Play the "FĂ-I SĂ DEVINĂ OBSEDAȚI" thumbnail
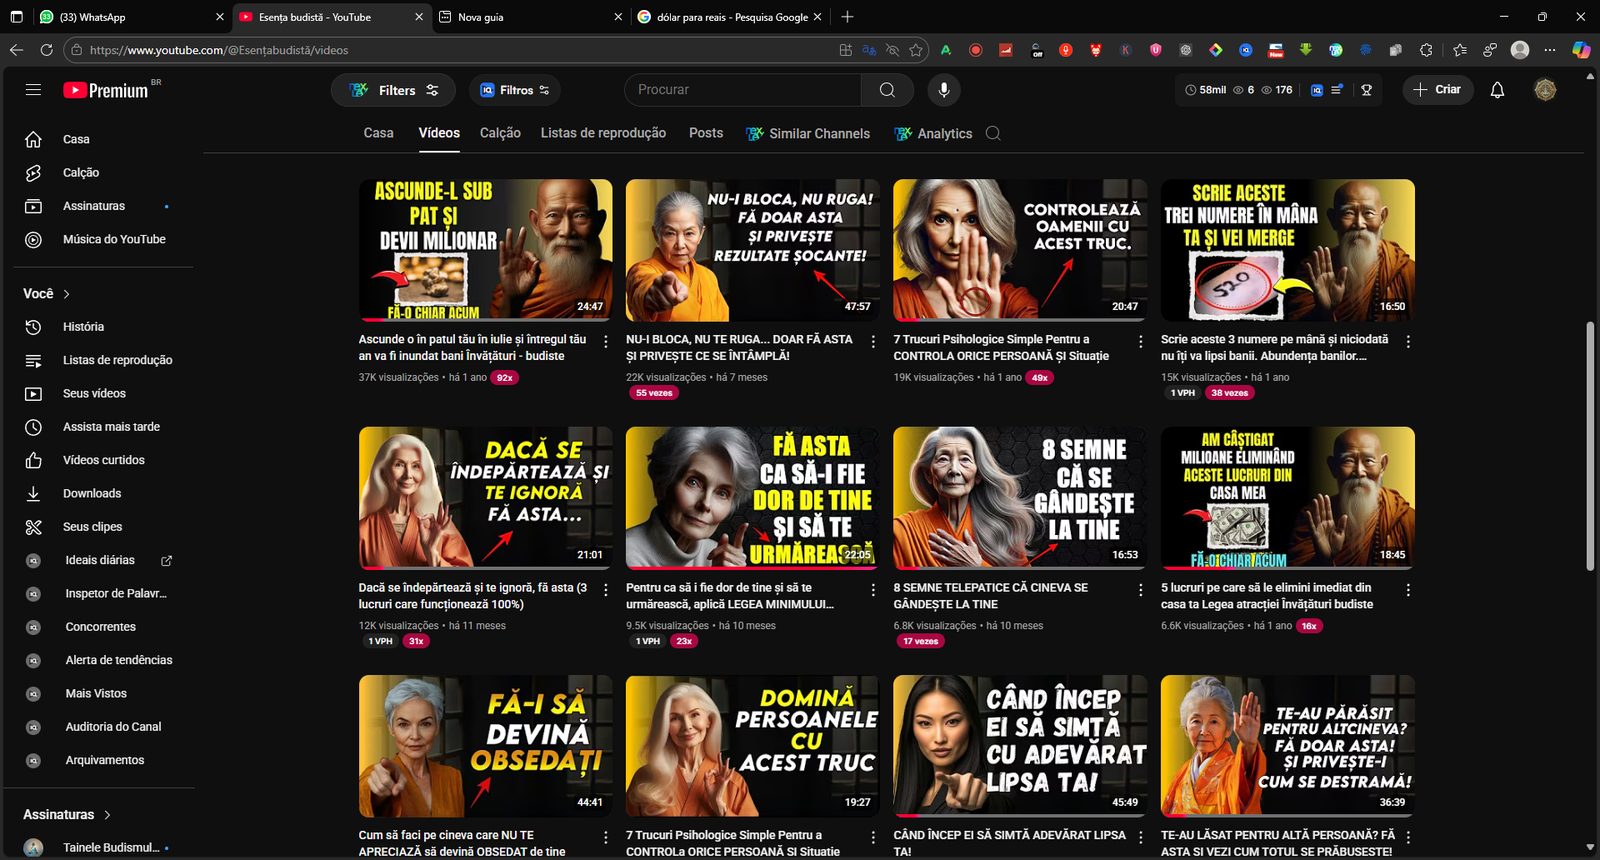Viewport: 1600px width, 860px height. coord(485,746)
